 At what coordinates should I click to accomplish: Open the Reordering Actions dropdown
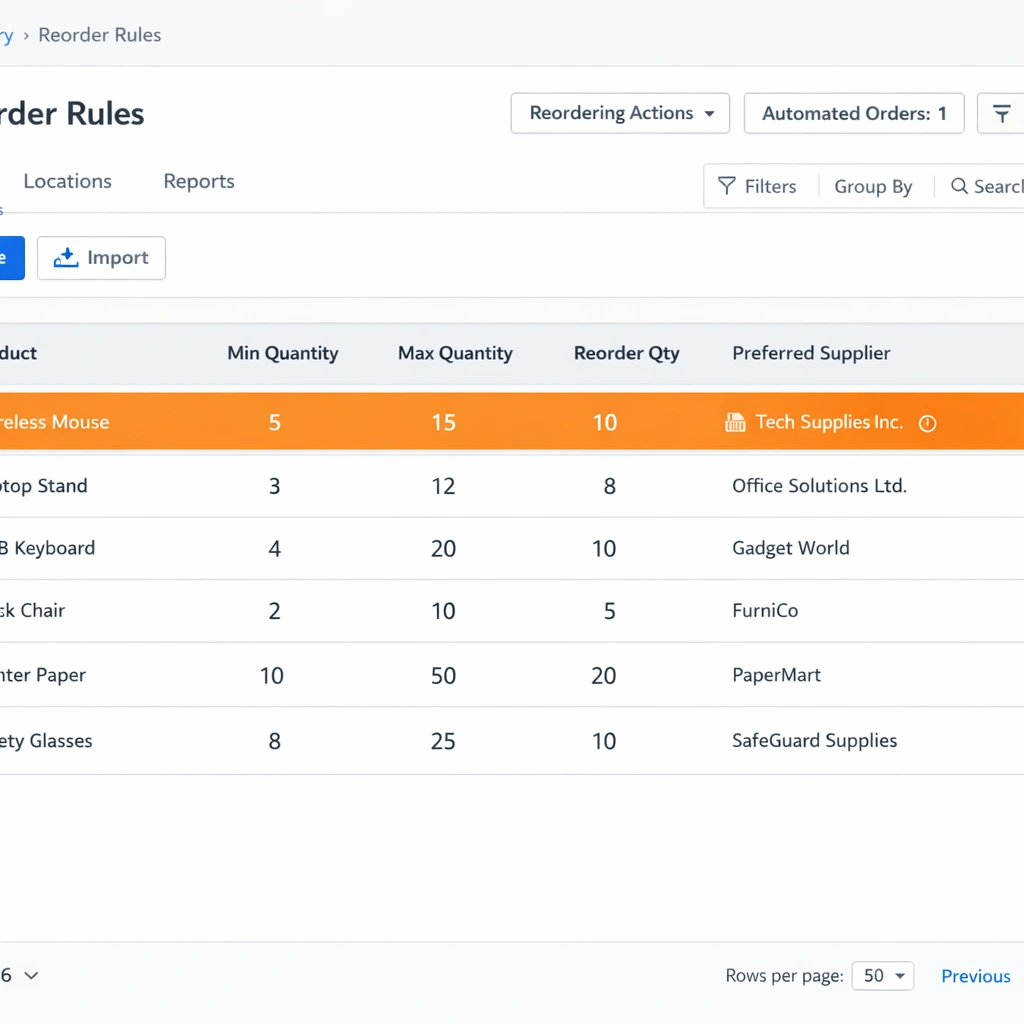620,114
